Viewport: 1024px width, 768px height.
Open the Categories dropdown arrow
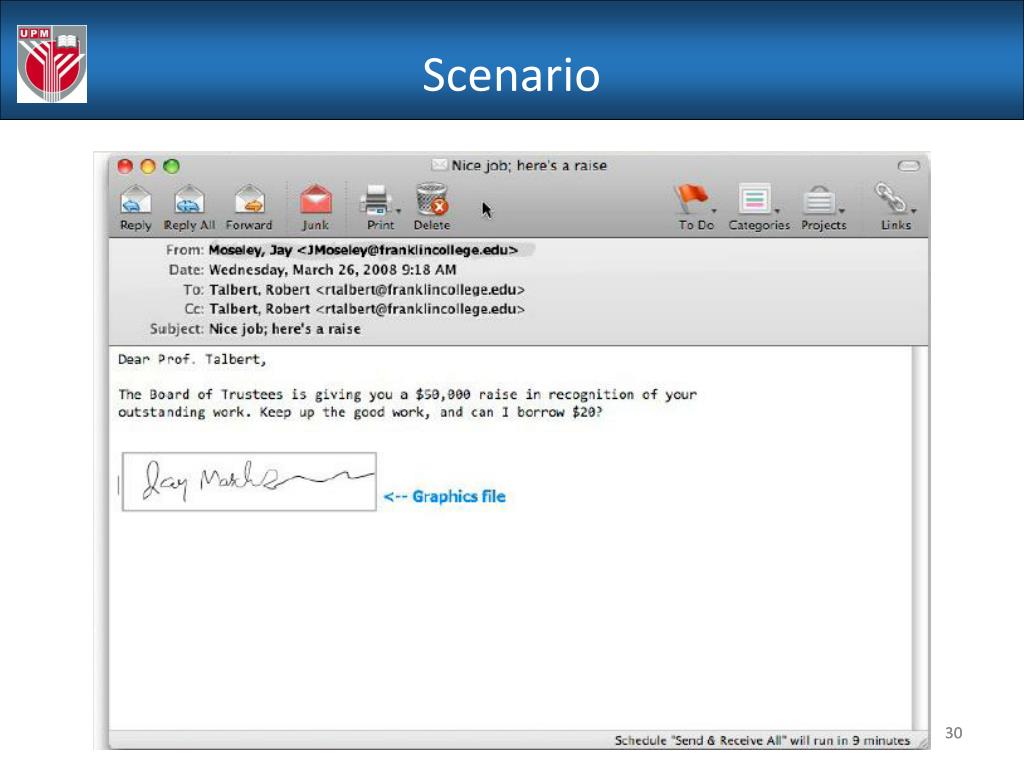pos(777,211)
